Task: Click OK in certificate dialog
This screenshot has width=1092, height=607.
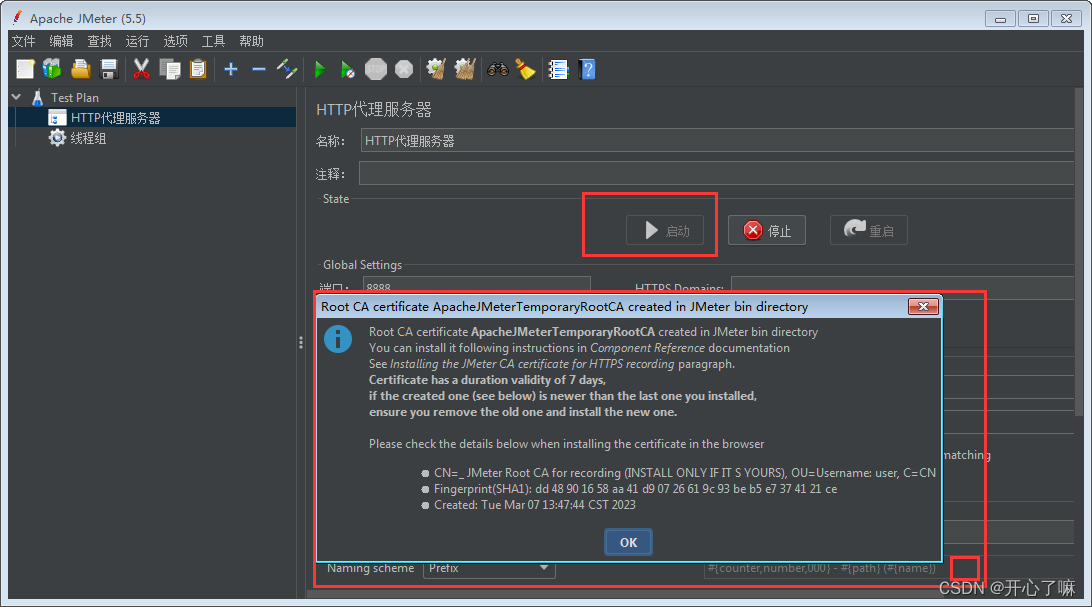Action: point(628,542)
